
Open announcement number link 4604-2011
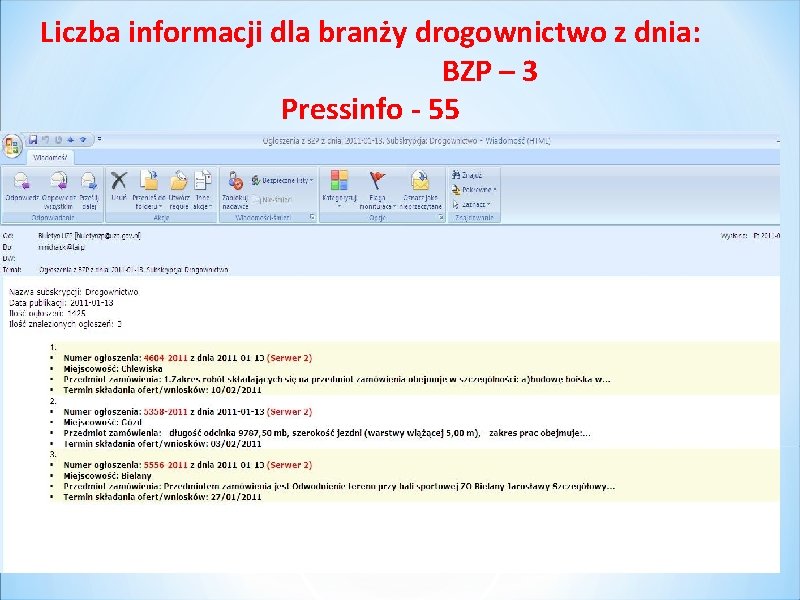pyautogui.click(x=166, y=358)
